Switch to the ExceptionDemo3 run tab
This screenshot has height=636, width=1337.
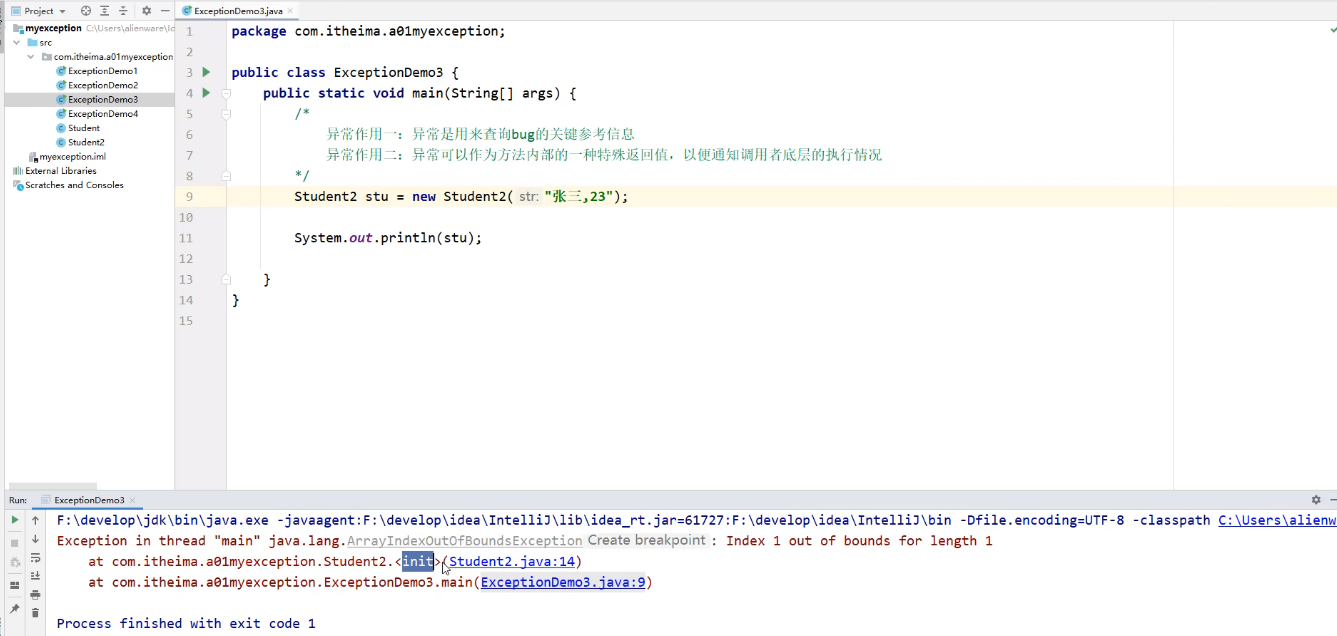coord(90,499)
